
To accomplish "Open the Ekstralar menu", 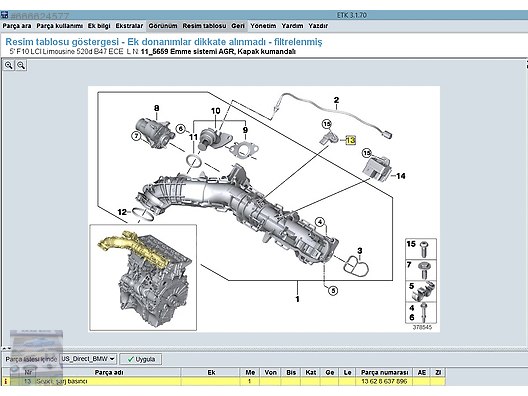I will click(129, 26).
